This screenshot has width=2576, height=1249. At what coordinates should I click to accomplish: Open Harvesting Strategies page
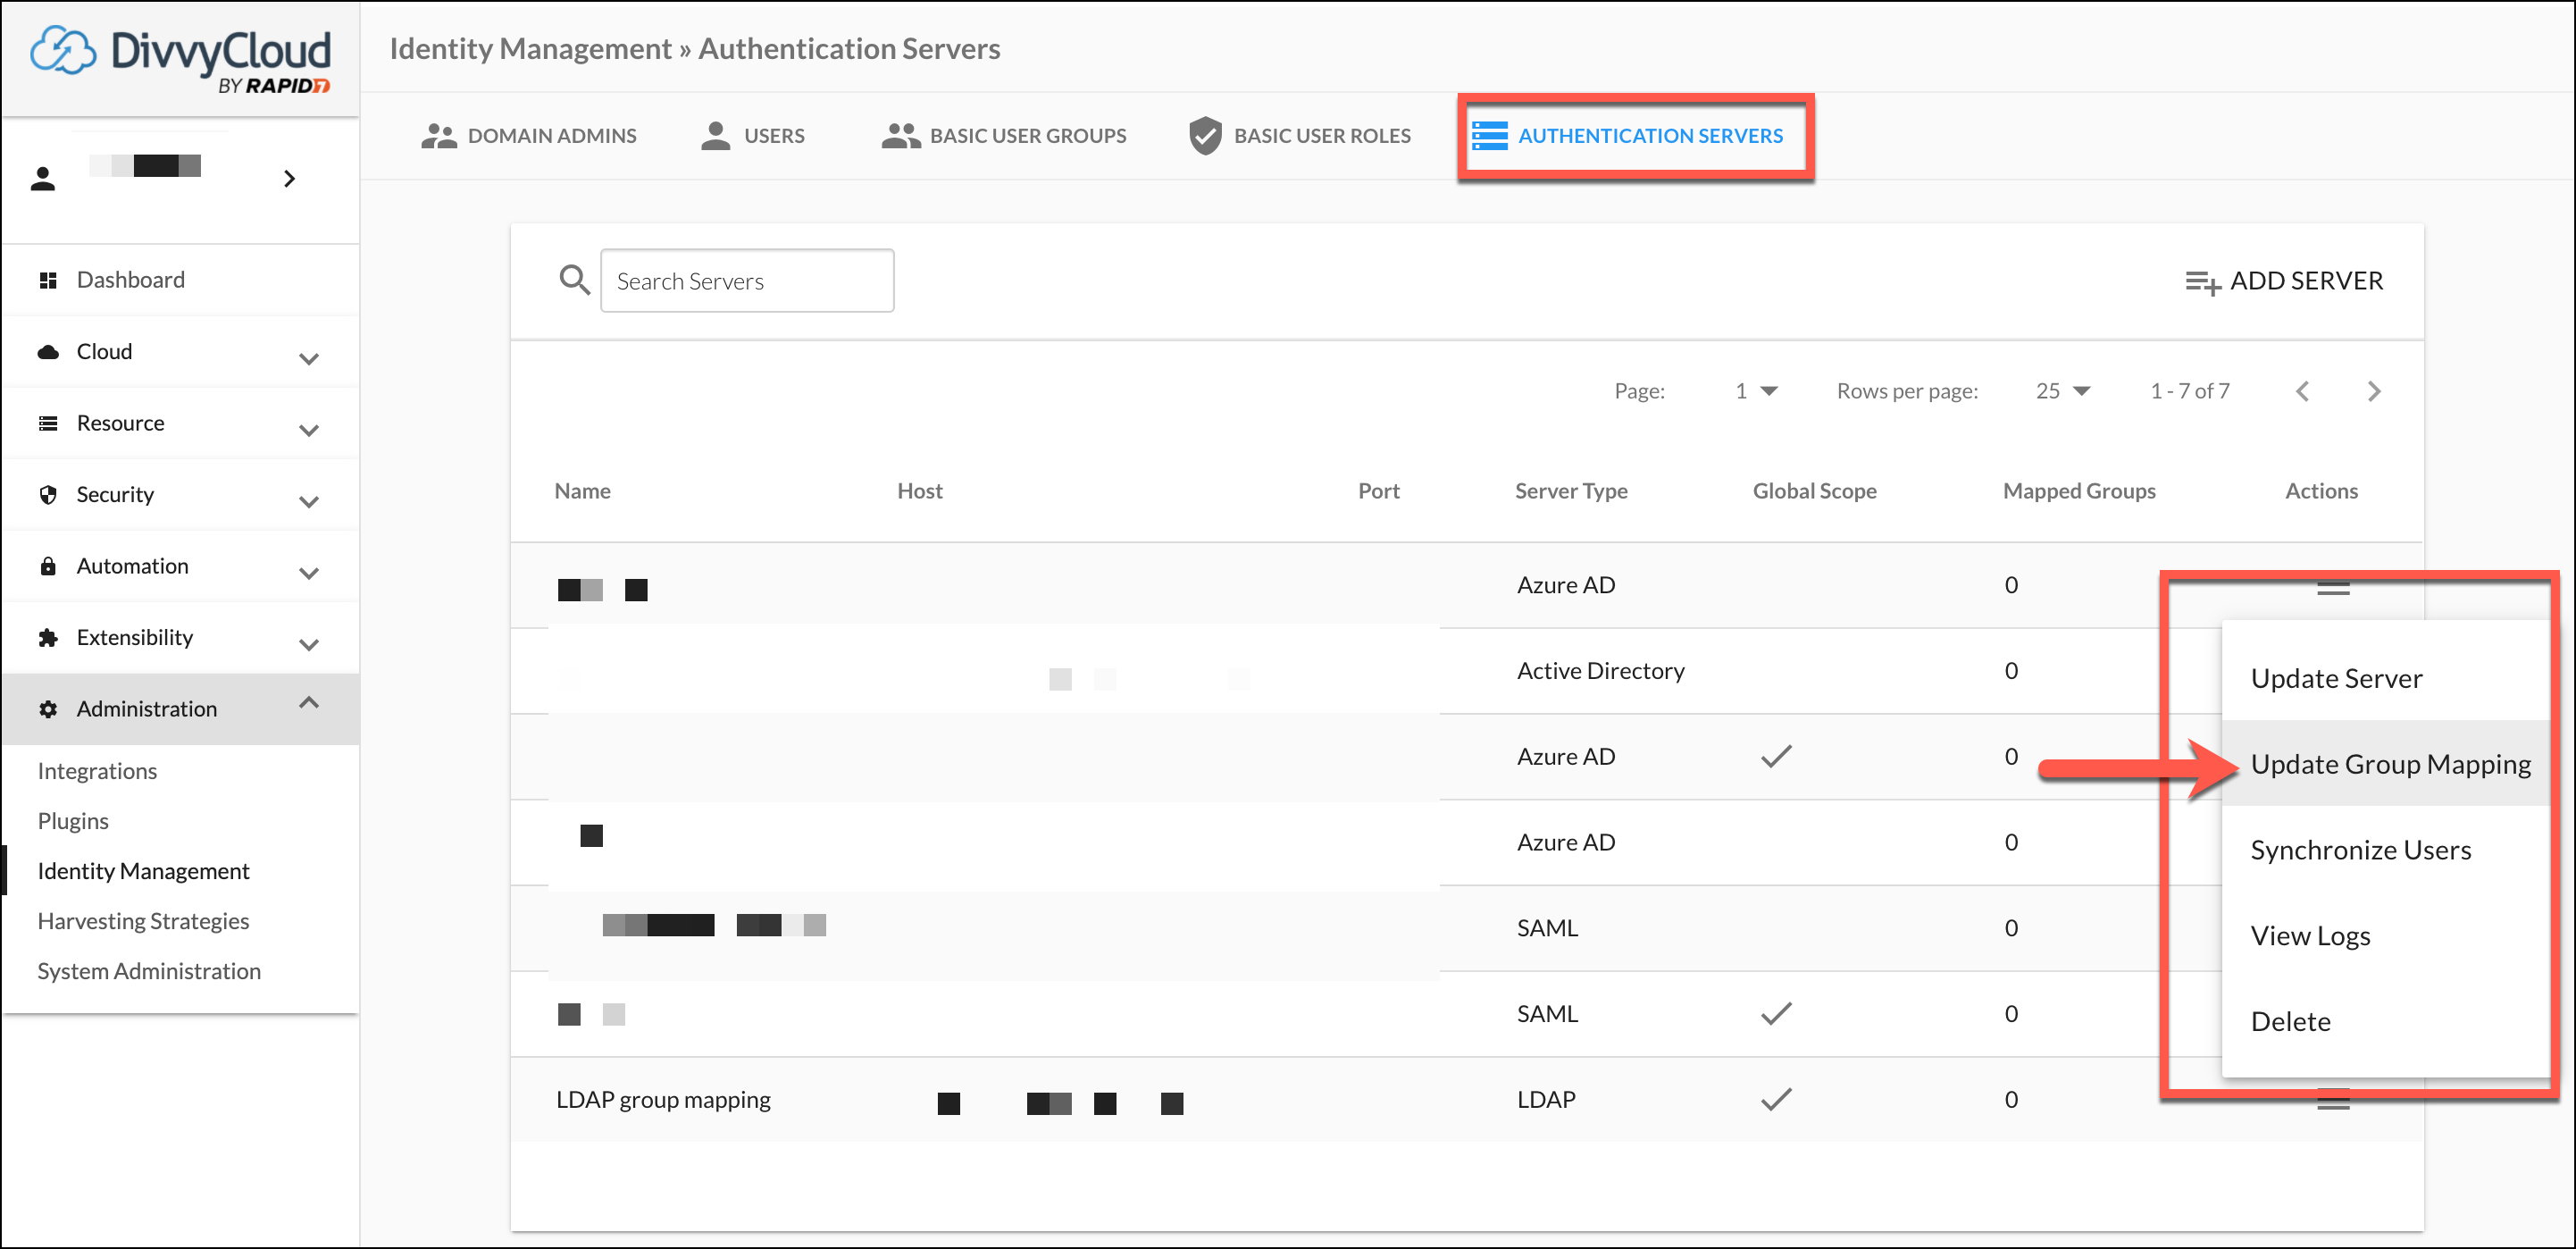coord(143,921)
